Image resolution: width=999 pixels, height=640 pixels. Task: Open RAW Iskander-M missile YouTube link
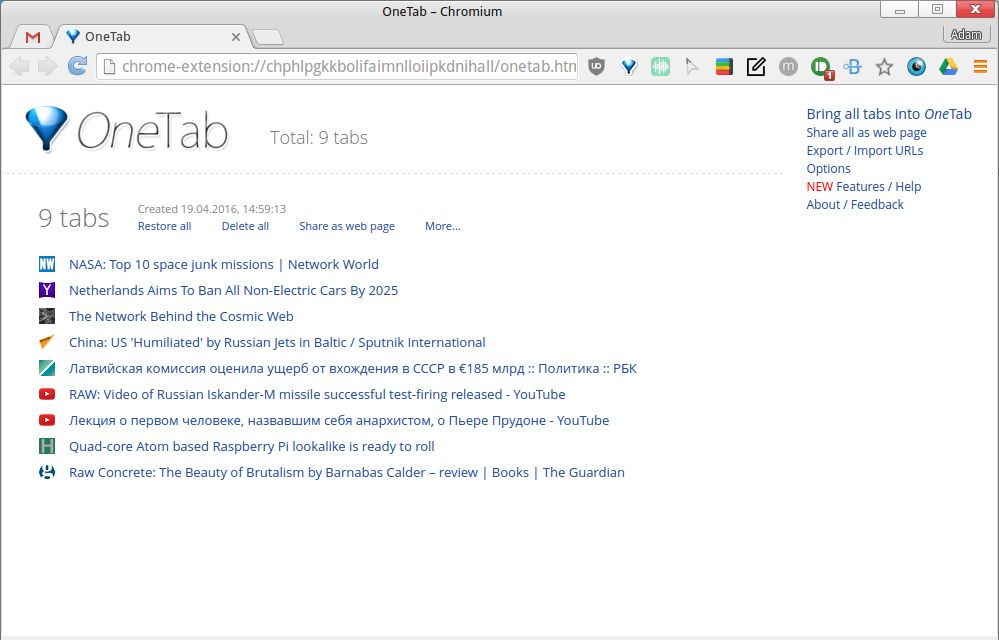pos(317,394)
